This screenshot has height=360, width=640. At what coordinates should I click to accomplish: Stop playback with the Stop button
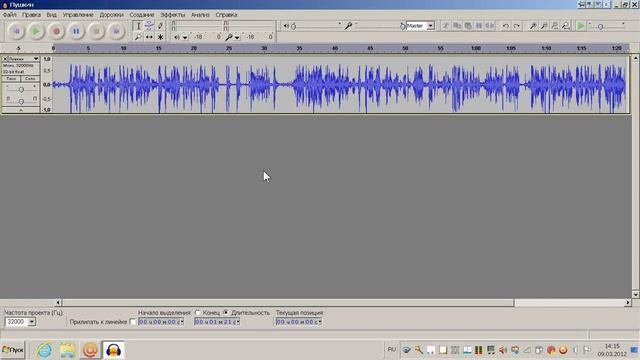click(96, 31)
